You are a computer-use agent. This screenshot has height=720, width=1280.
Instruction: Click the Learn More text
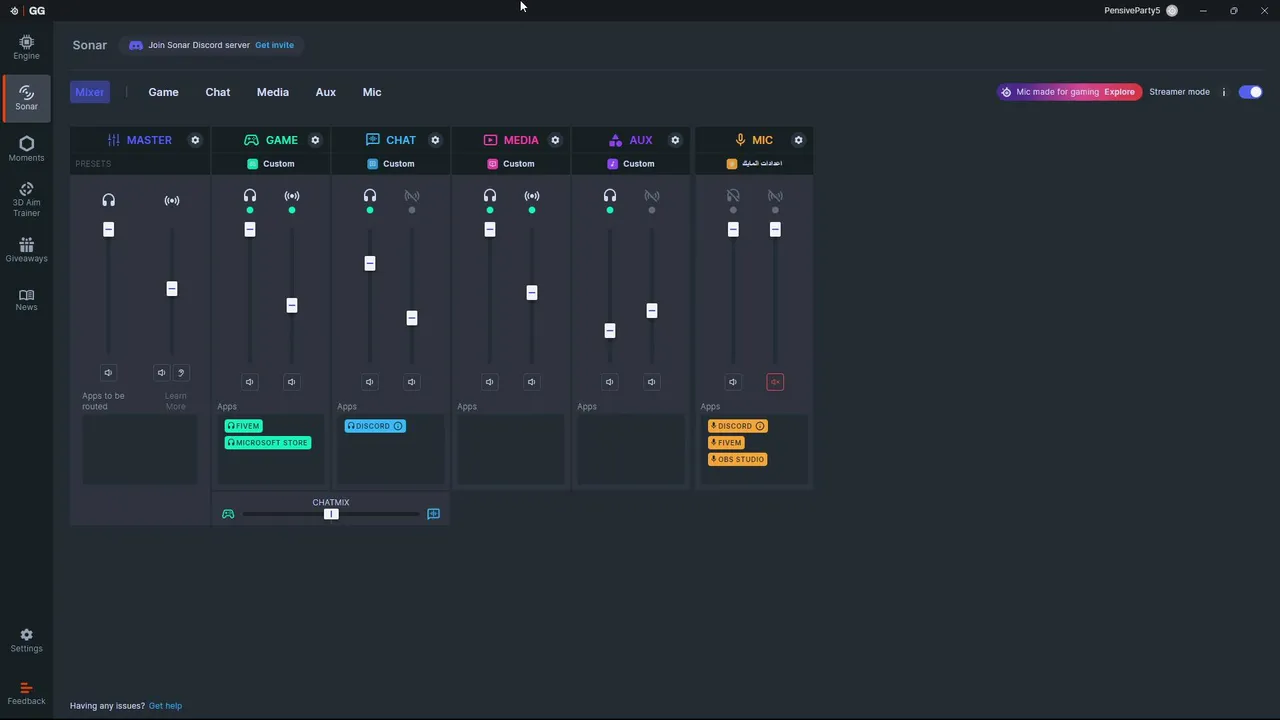tap(176, 401)
